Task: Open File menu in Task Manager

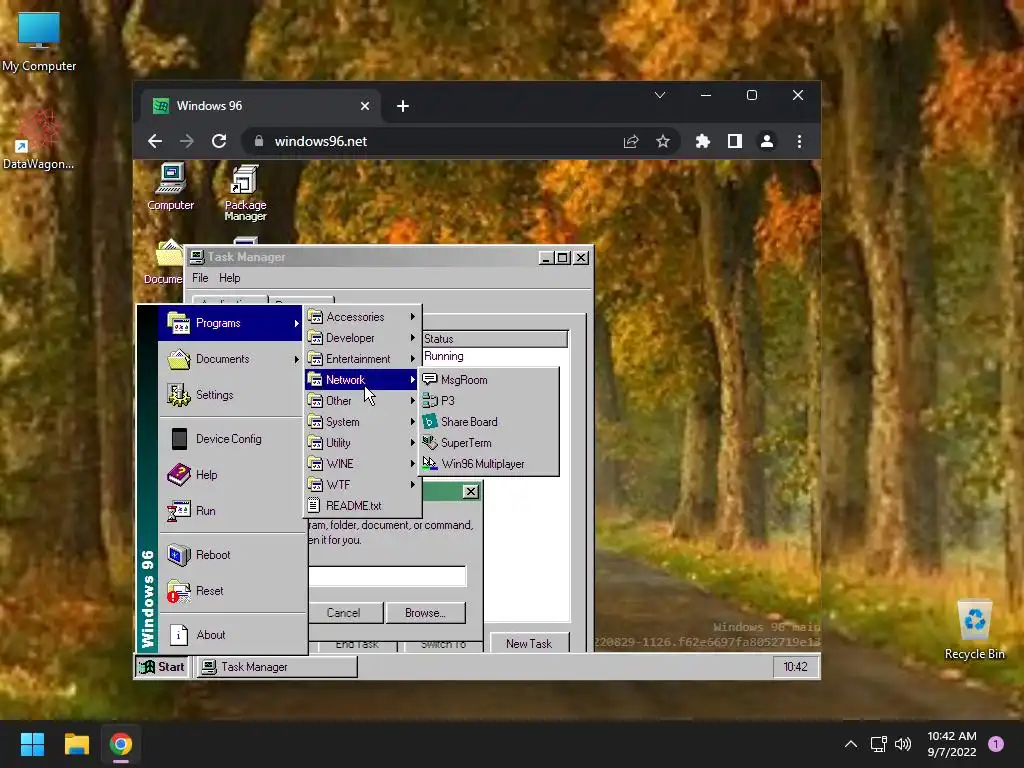Action: pos(200,278)
